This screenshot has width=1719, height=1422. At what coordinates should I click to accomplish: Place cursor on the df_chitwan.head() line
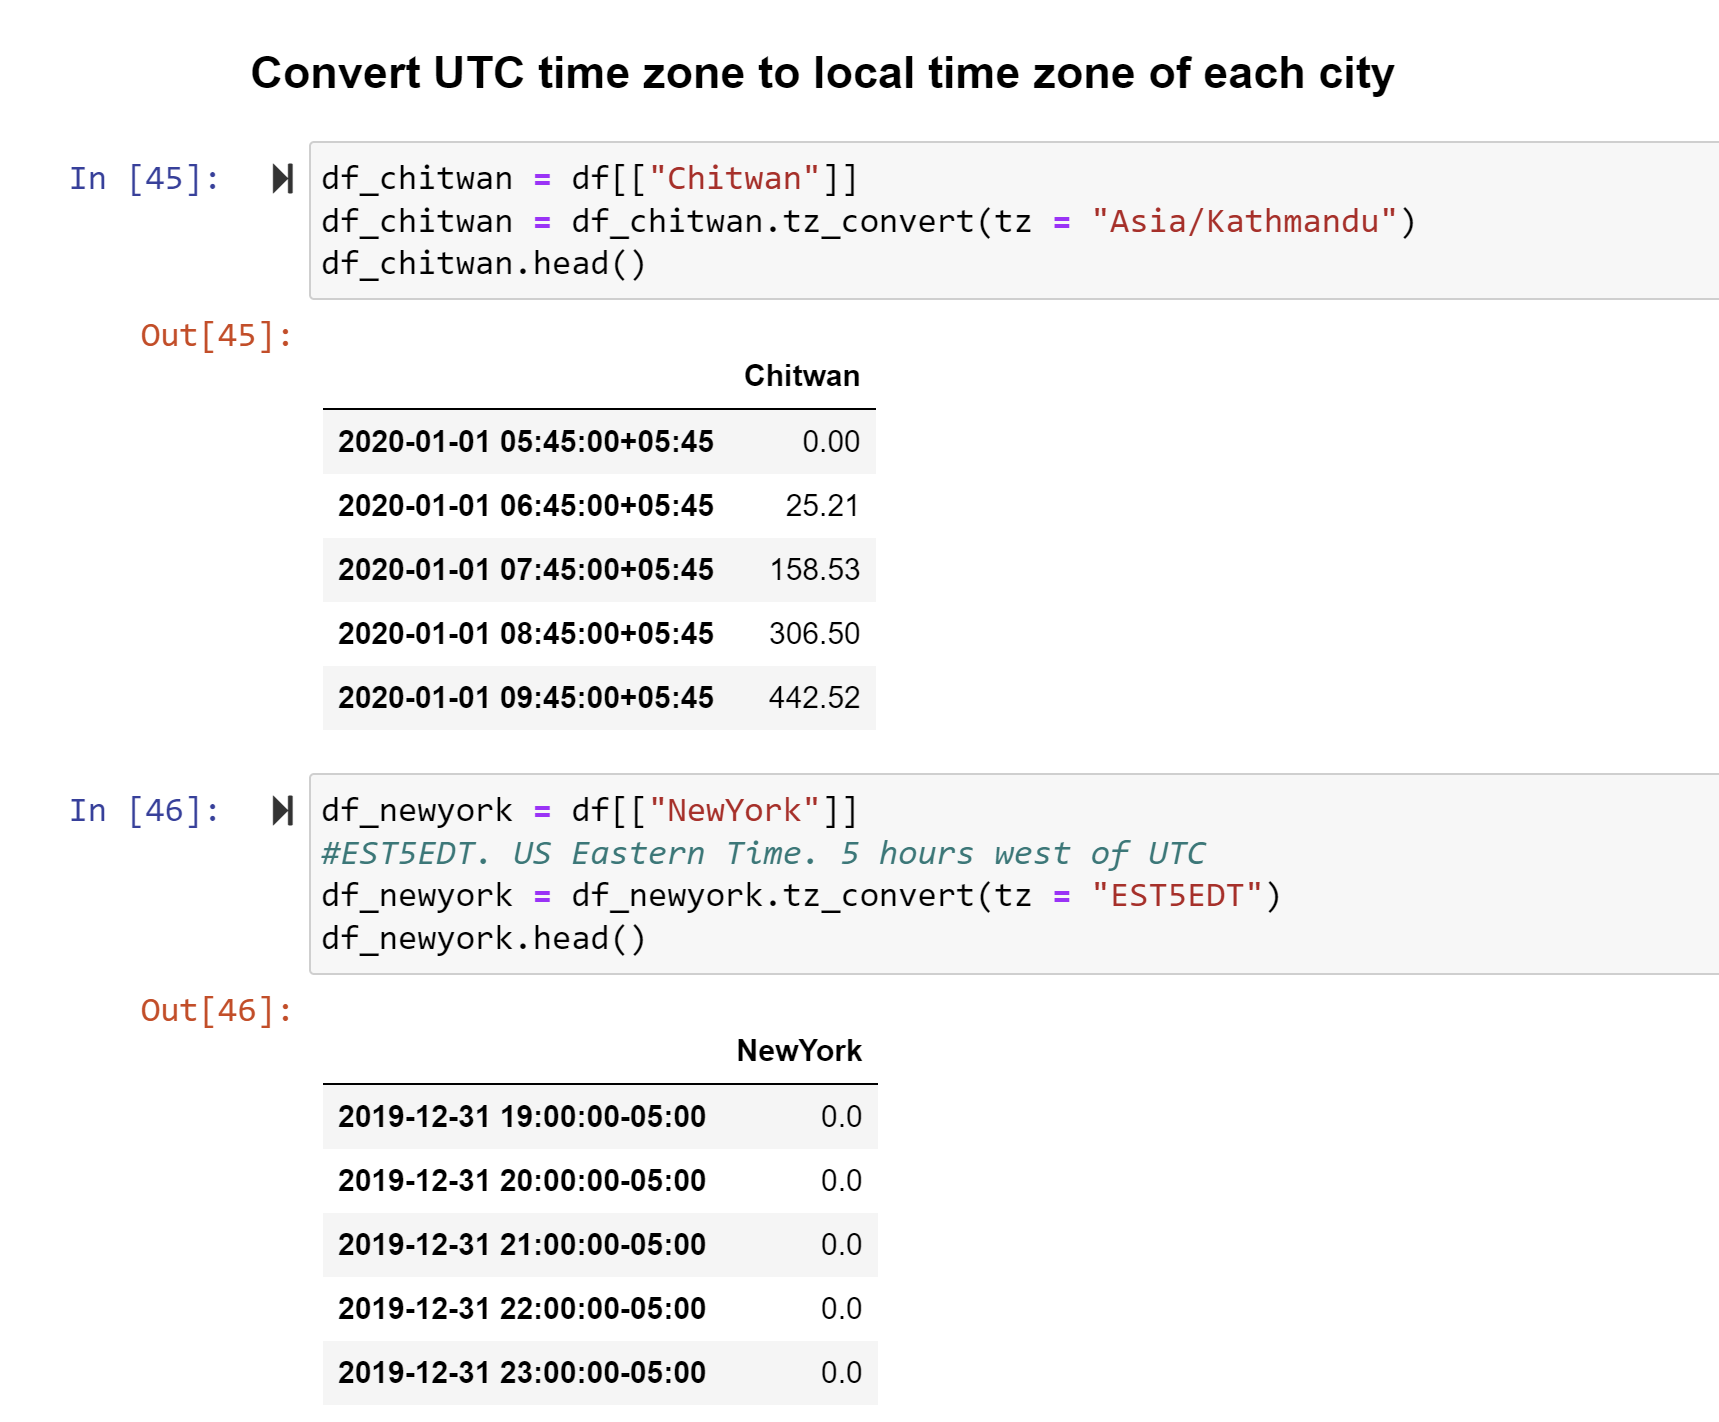(484, 264)
